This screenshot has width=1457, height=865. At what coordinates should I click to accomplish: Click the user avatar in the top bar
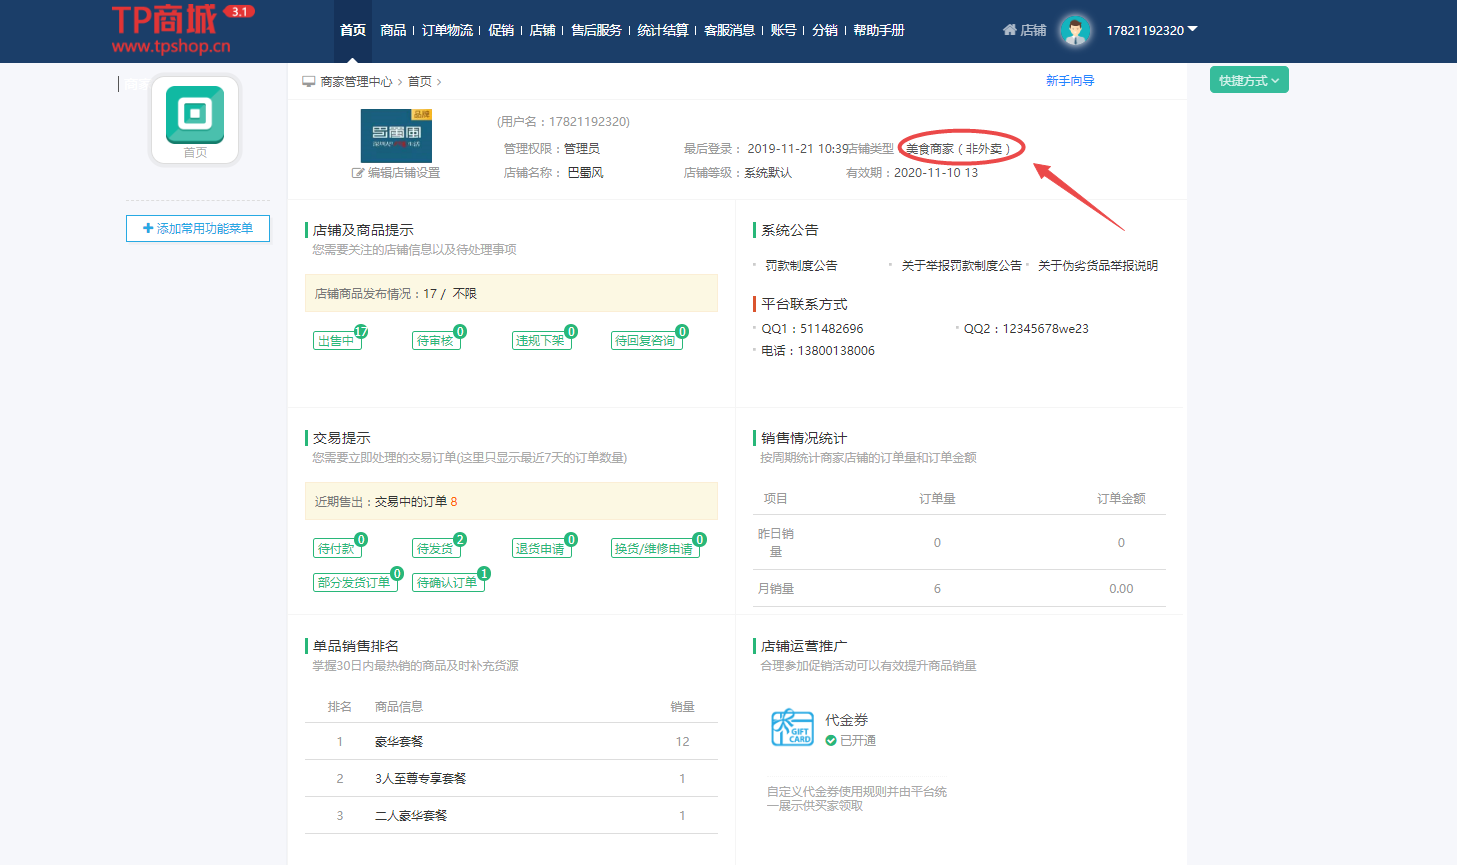[x=1073, y=30]
